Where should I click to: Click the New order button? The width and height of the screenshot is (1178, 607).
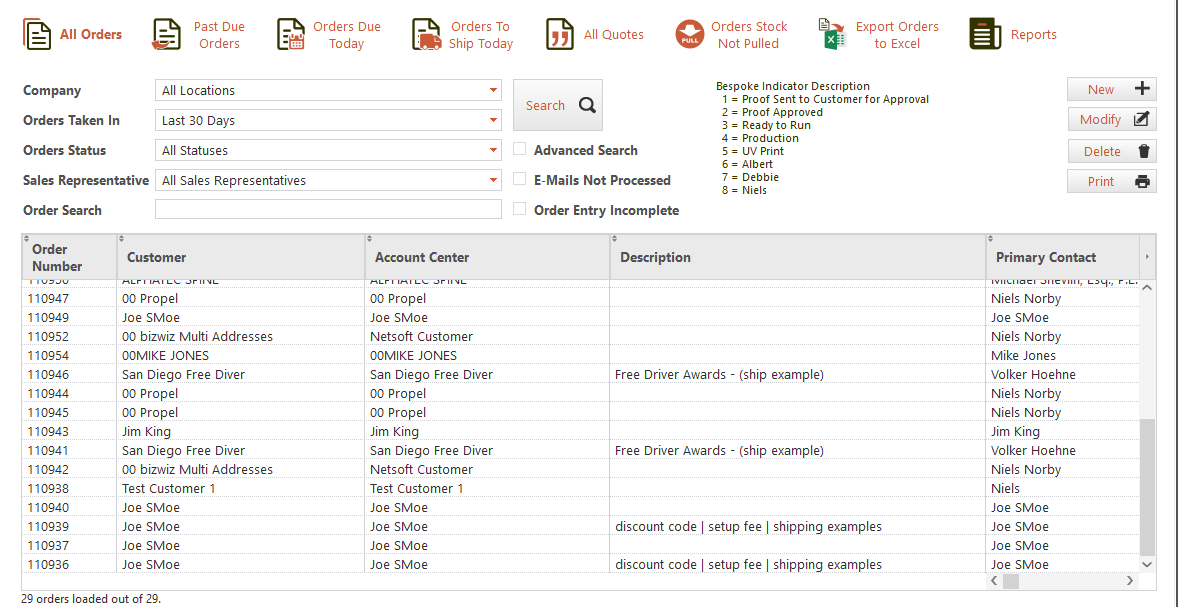pos(1111,89)
